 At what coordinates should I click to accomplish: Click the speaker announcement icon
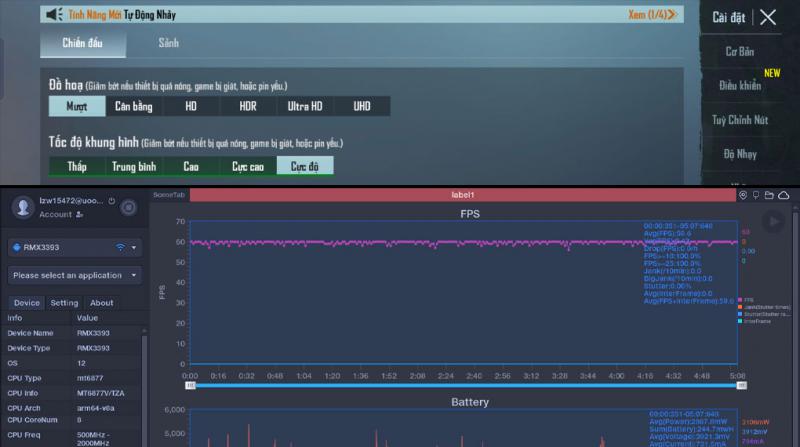click(x=54, y=14)
